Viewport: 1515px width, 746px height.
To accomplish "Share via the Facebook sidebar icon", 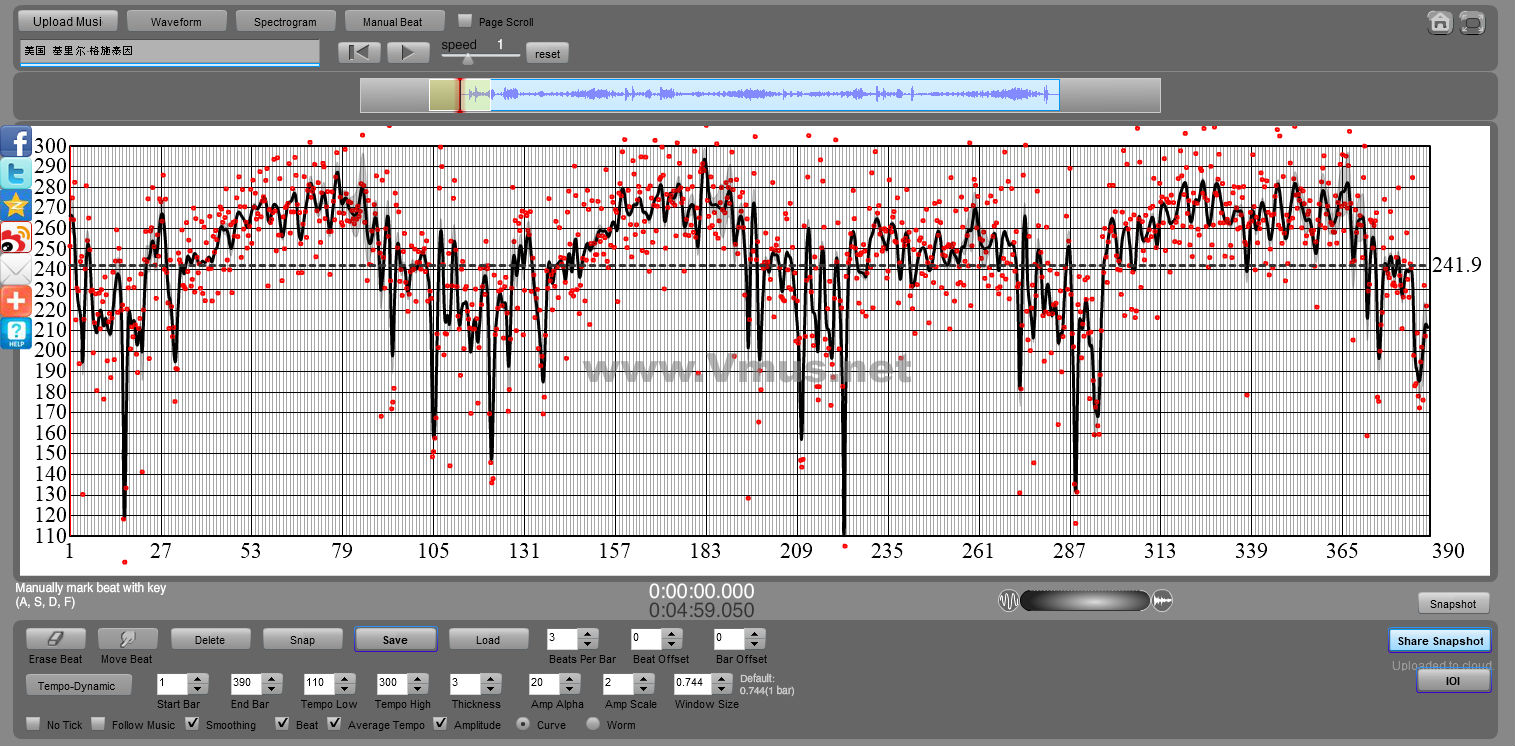I will pos(16,142).
